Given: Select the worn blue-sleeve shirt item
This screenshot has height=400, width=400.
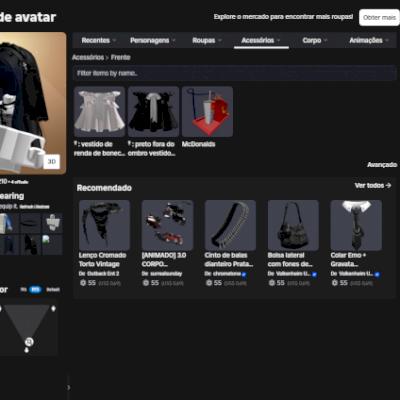Looking at the screenshot, I should pos(8,223).
